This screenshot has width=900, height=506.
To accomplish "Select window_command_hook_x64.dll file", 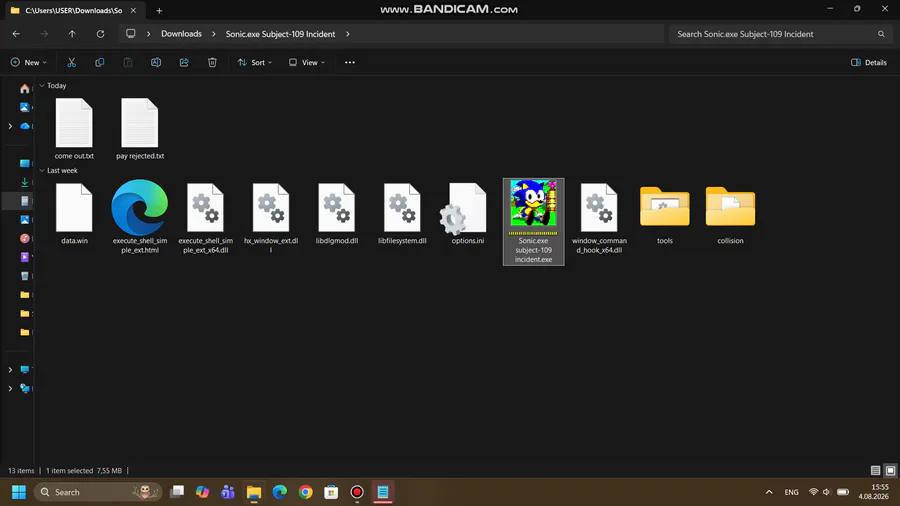I will tap(599, 218).
